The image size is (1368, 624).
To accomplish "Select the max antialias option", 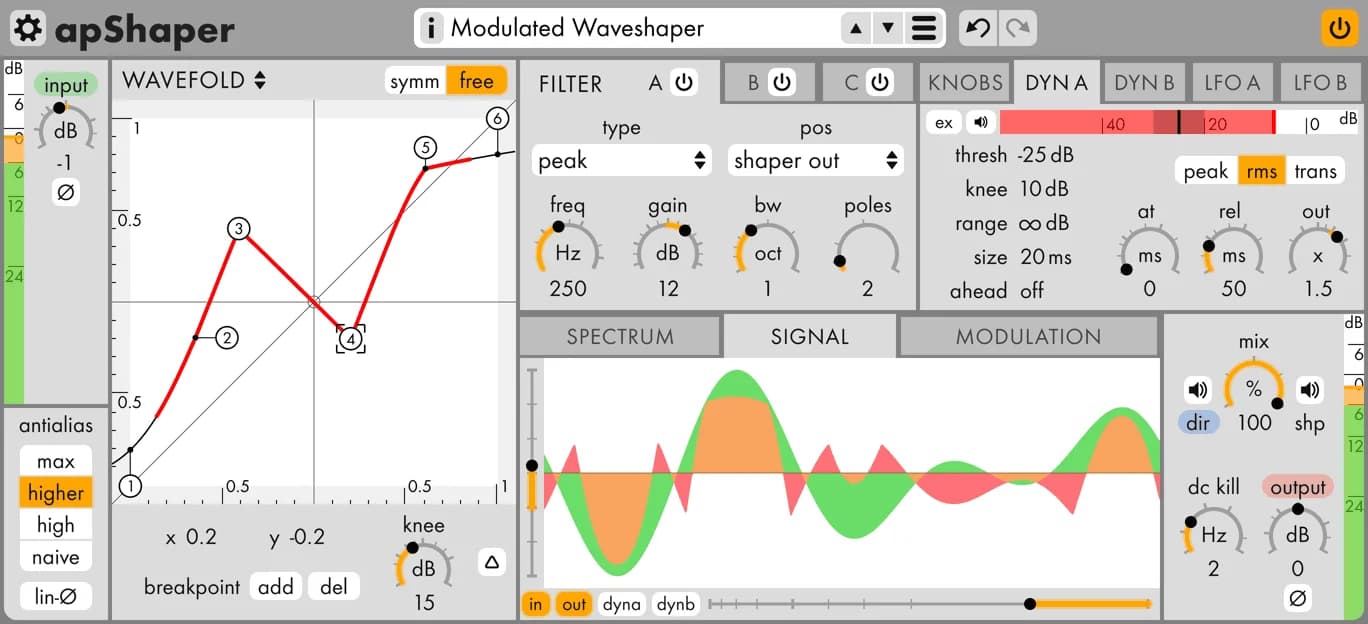I will 56,461.
